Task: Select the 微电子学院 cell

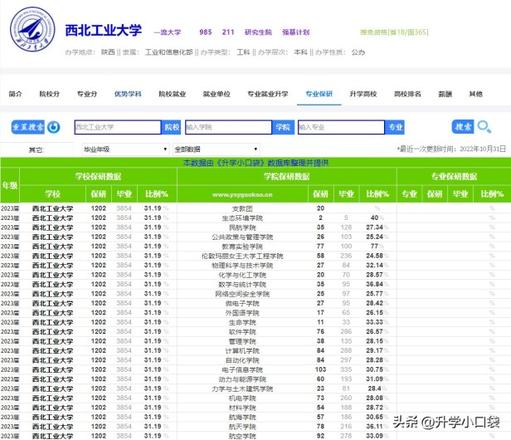Action: pos(242,304)
